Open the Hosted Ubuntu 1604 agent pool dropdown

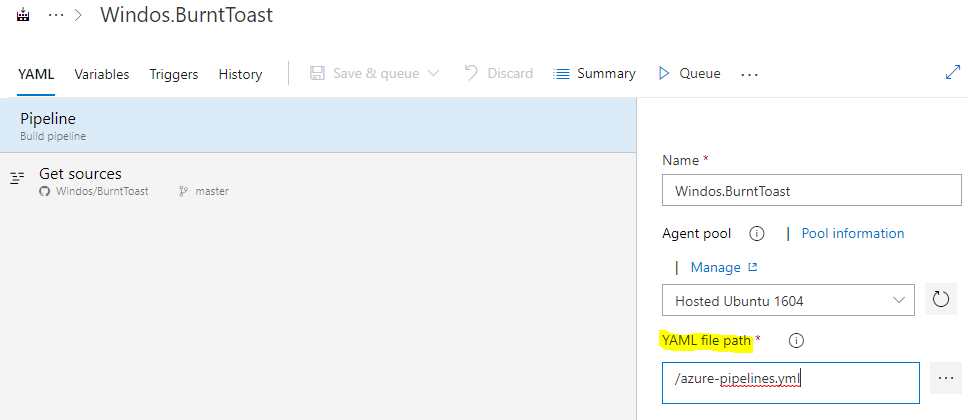(788, 300)
